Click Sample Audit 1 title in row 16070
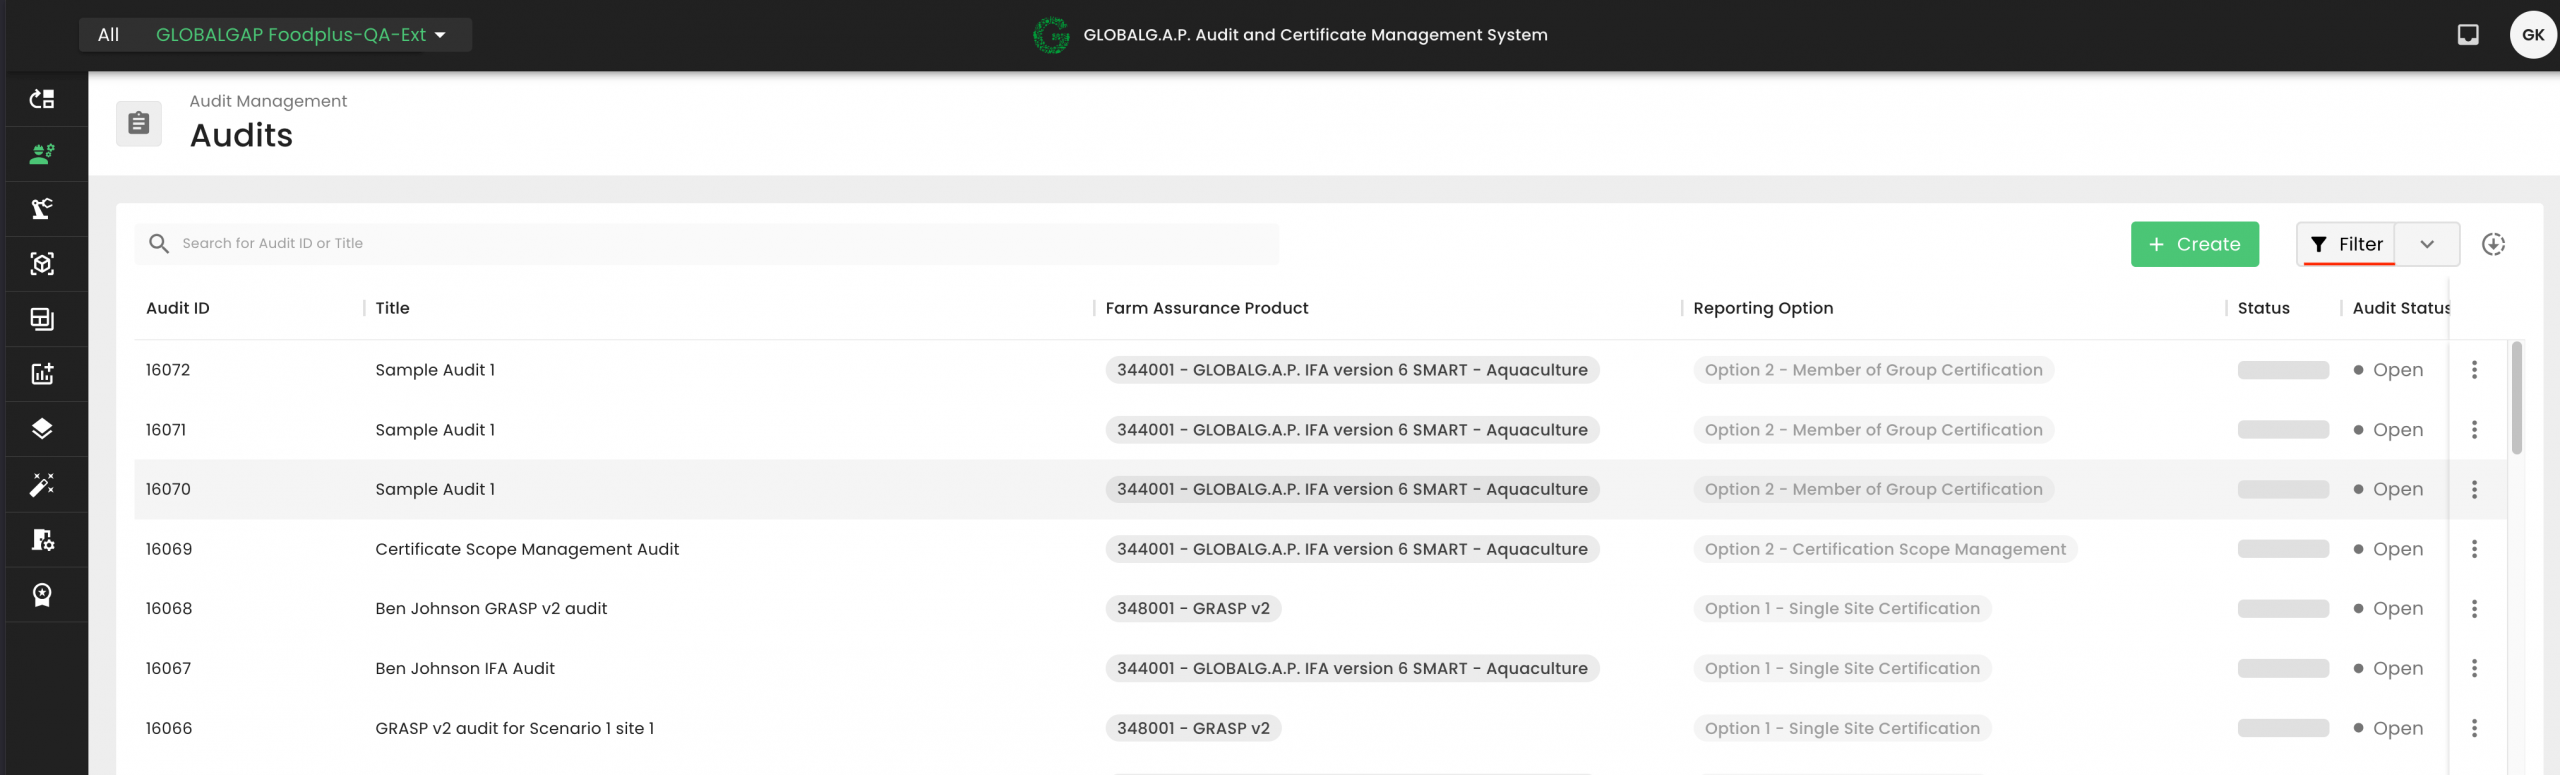The height and width of the screenshot is (775, 2560). pyautogui.click(x=435, y=489)
